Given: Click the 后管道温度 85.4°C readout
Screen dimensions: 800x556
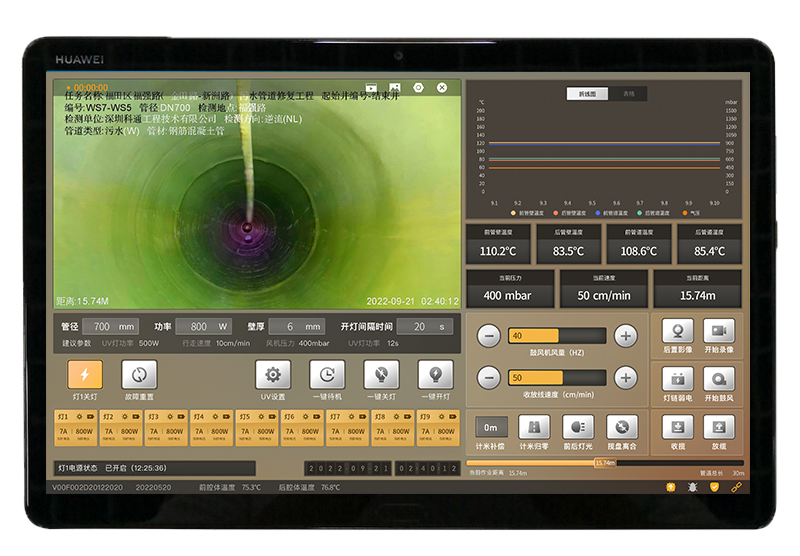Looking at the screenshot, I should tap(710, 244).
